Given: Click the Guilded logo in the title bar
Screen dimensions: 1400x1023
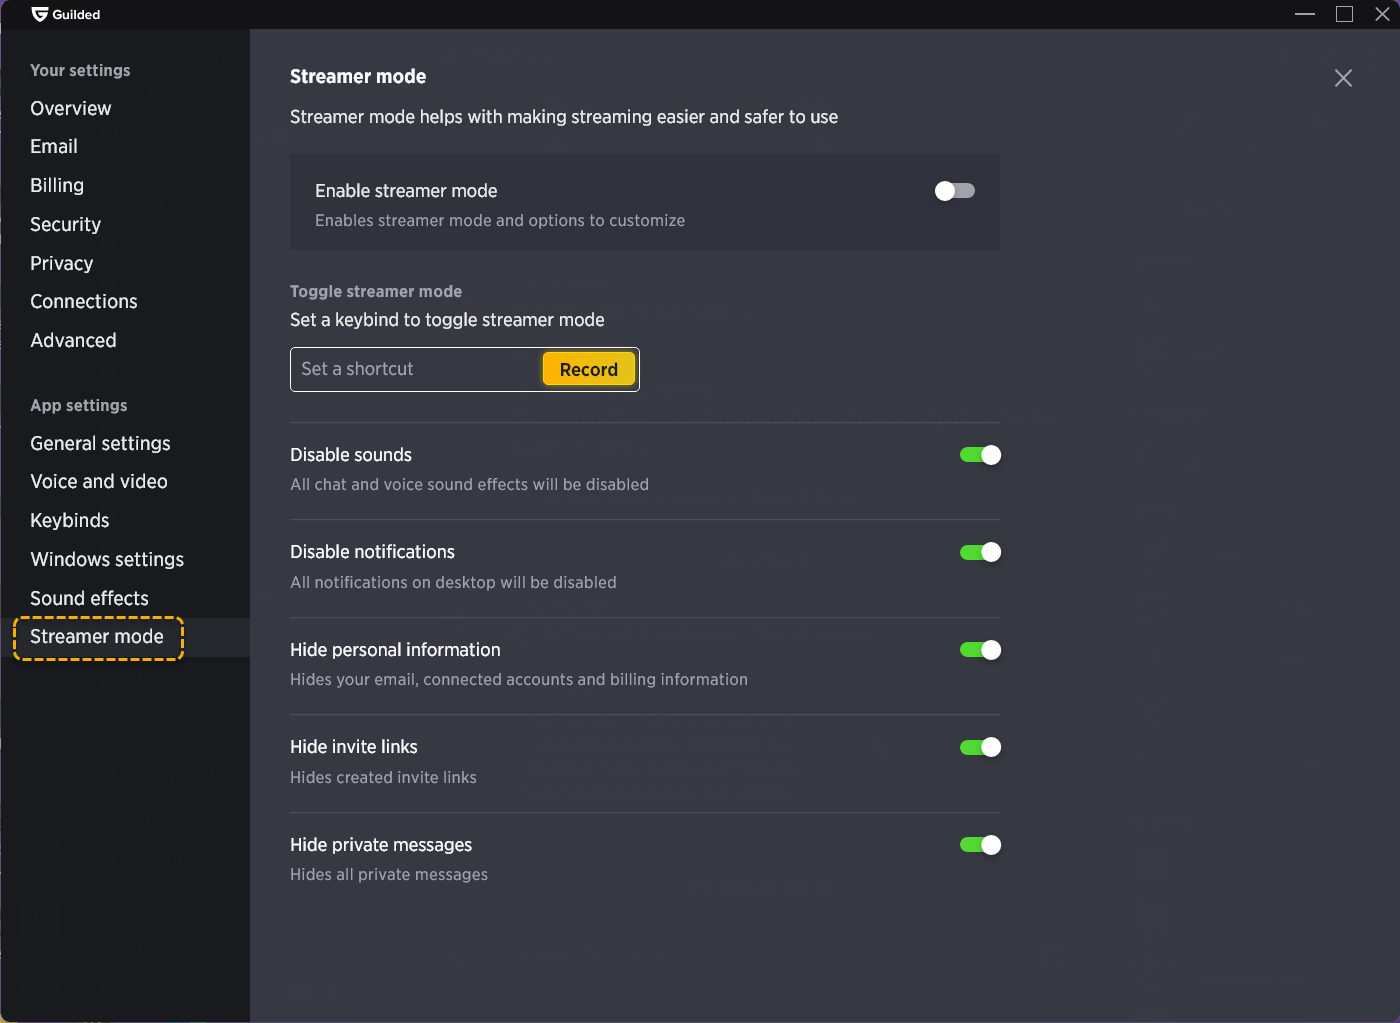Looking at the screenshot, I should [40, 14].
